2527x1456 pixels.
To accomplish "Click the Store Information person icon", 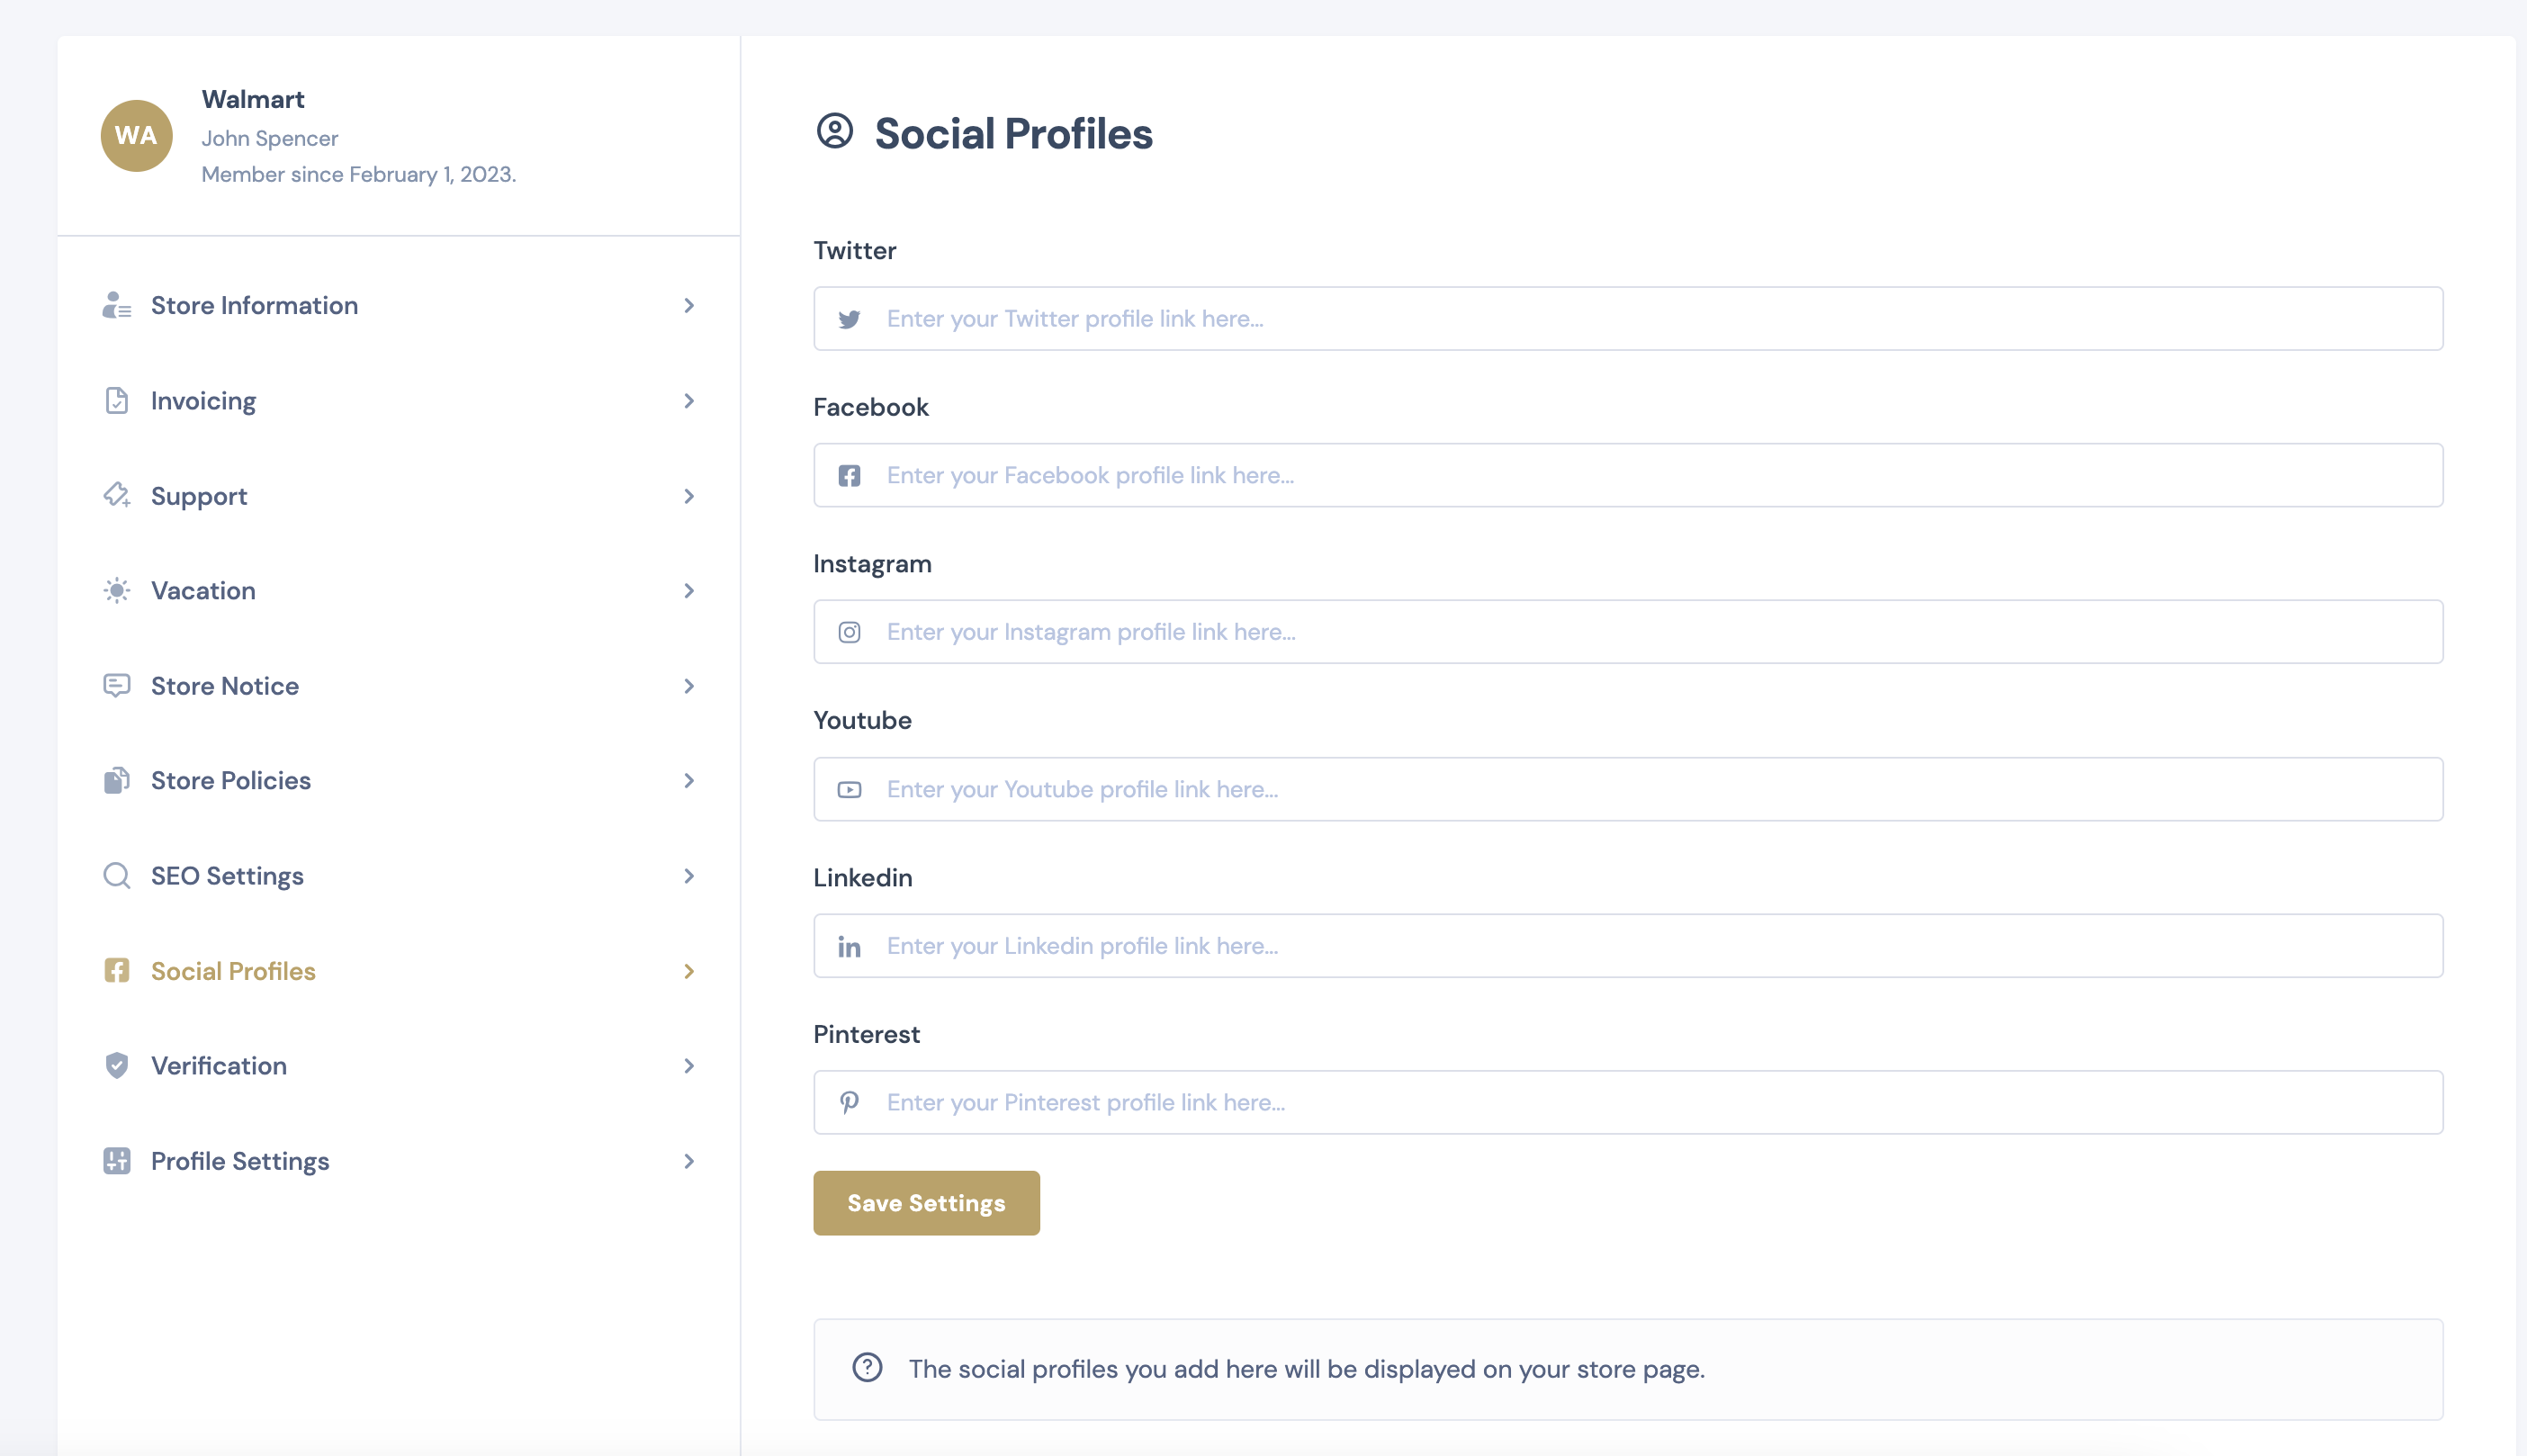I will 117,305.
